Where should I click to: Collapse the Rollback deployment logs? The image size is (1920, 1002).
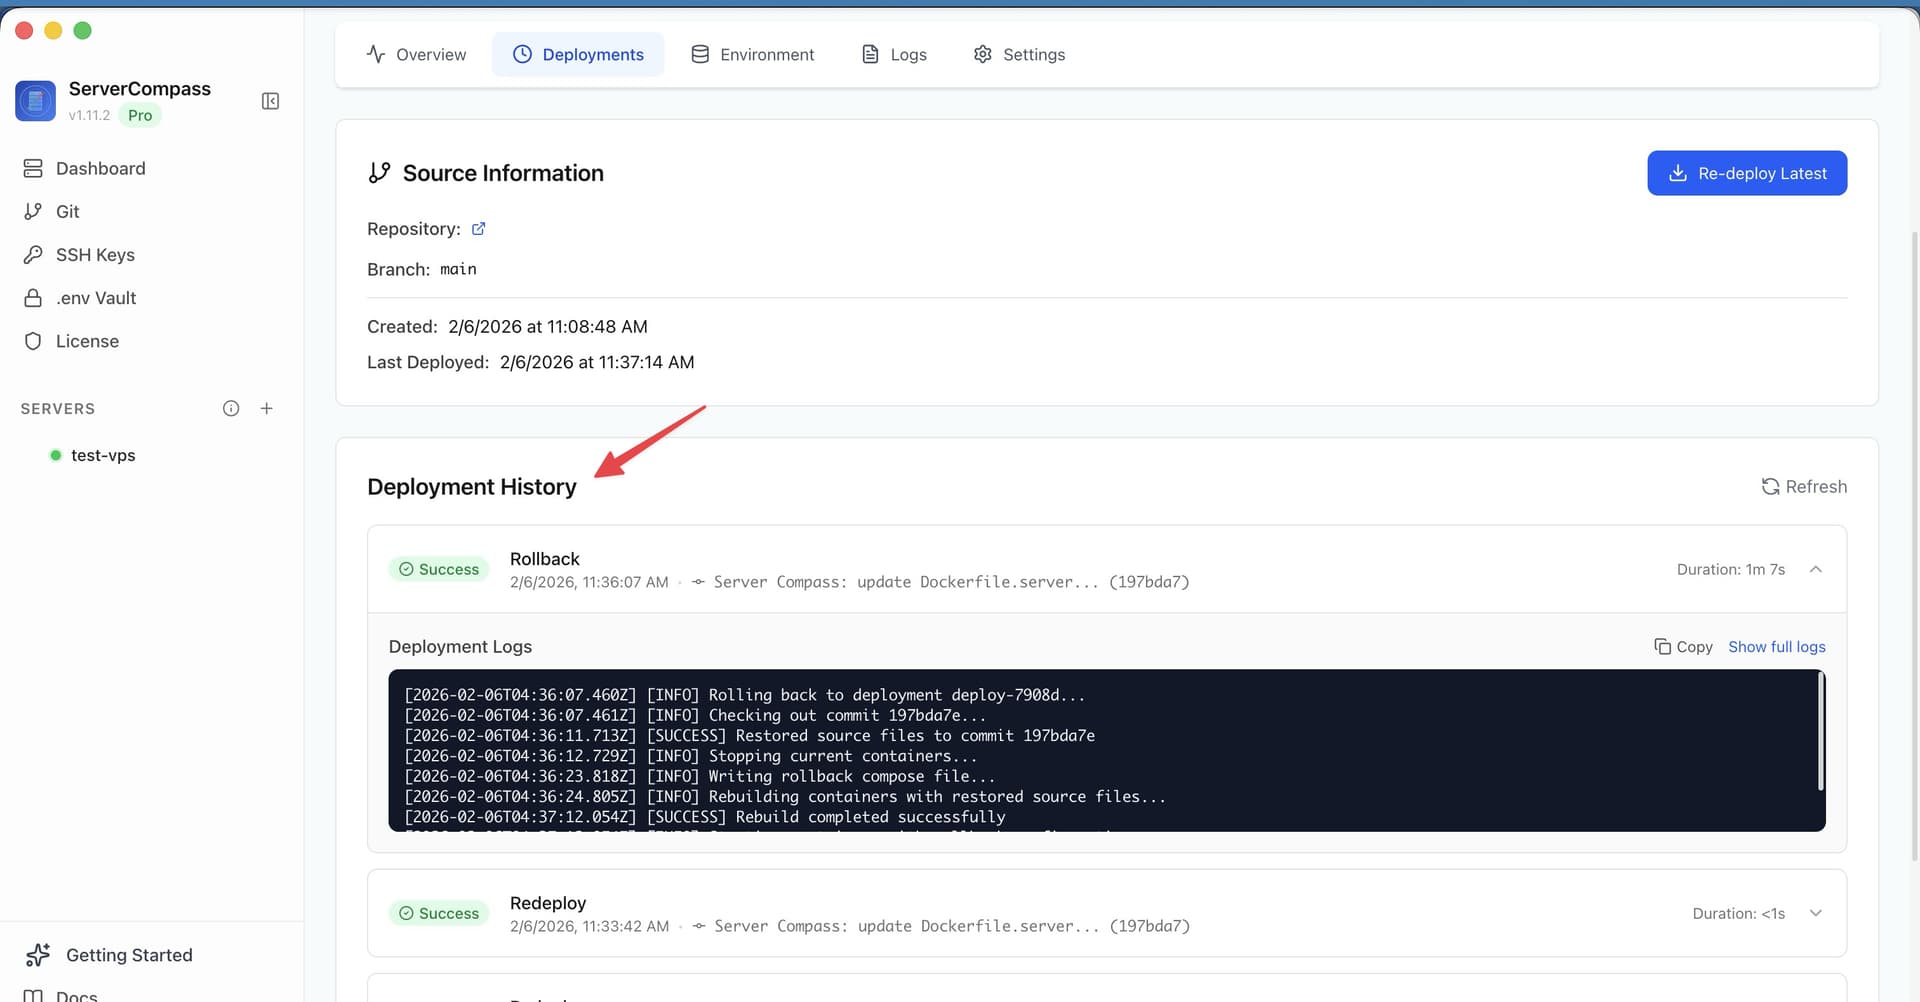[x=1816, y=568]
